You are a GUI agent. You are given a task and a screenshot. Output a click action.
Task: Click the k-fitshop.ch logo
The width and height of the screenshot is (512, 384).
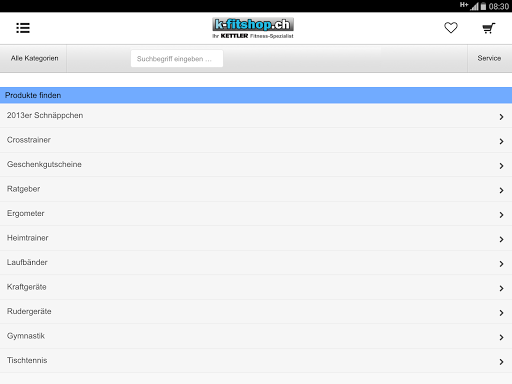(253, 28)
